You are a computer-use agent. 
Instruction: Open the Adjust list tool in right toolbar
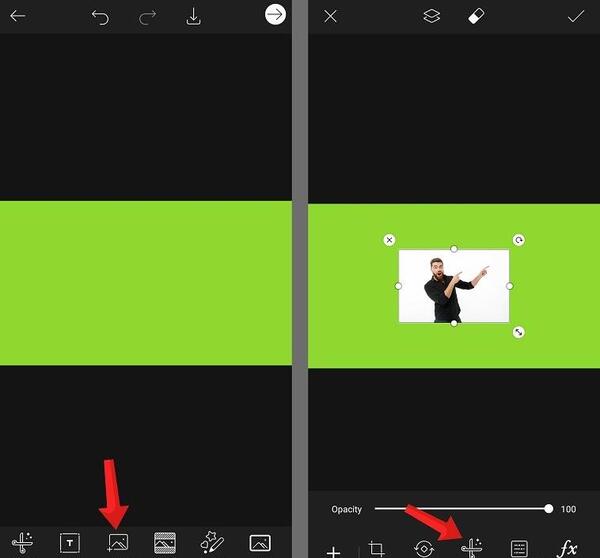519,549
